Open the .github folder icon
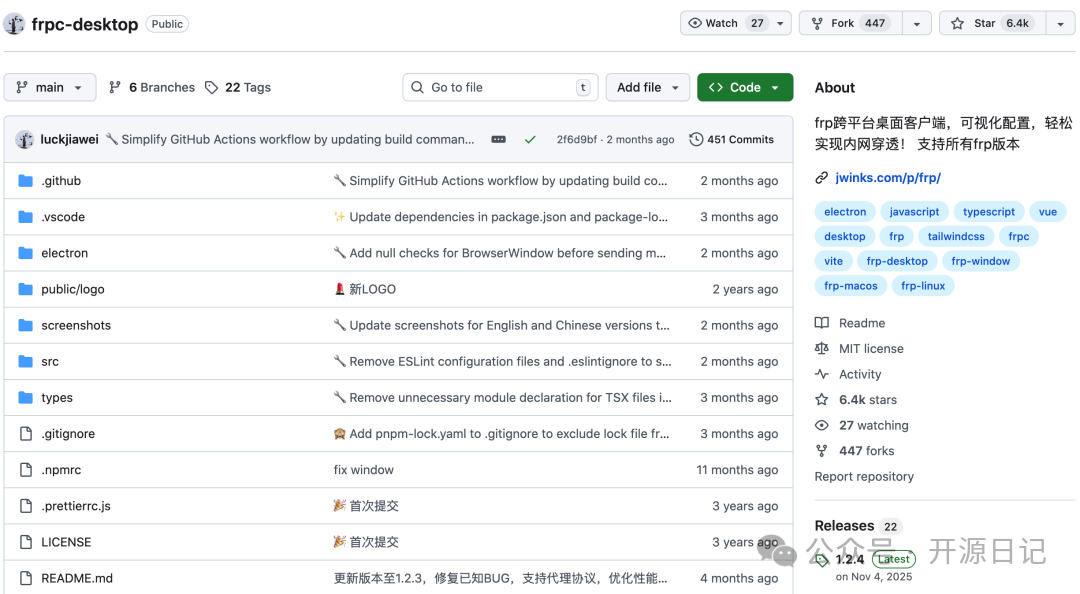 coord(26,181)
